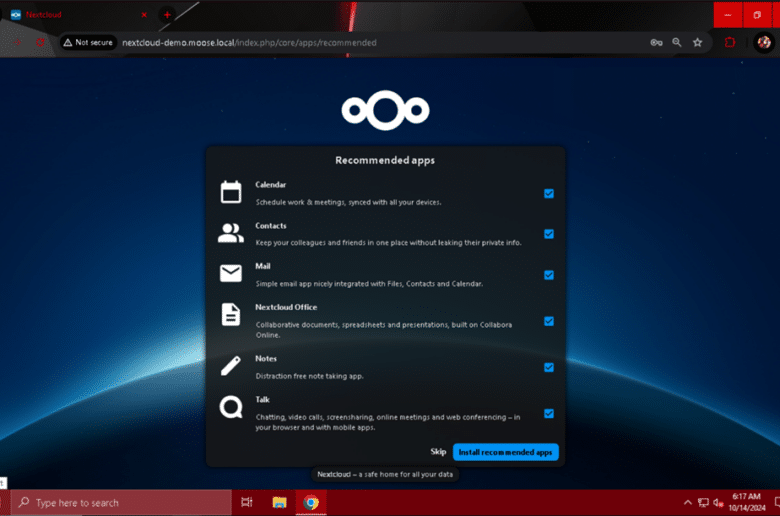Open File Explorer from the taskbar
Screen dimensions: 780x516
(280, 503)
